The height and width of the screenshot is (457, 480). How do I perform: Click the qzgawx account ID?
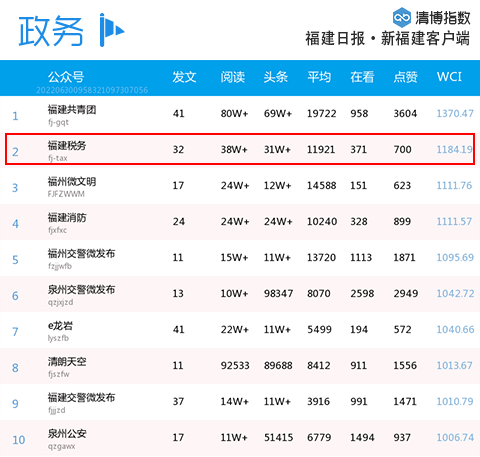click(x=61, y=446)
